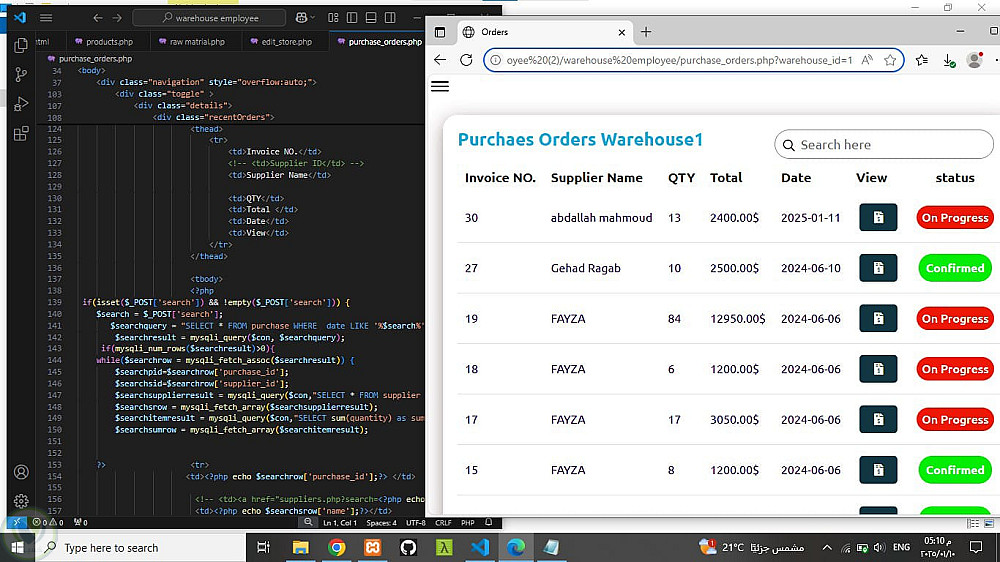Click the Search here field
Image resolution: width=1000 pixels, height=562 pixels.
pos(883,145)
